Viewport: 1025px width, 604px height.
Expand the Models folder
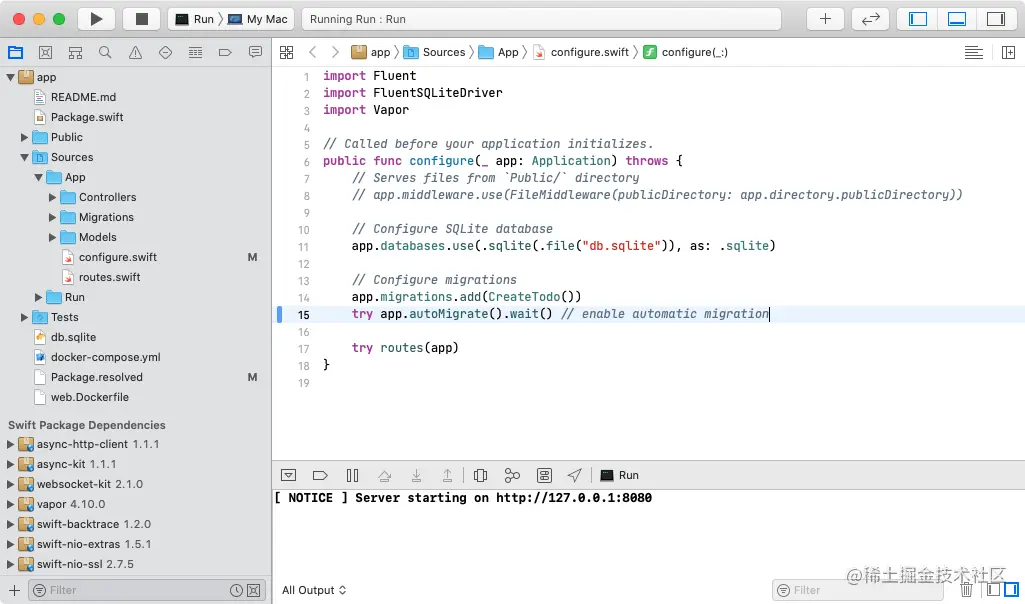[52, 237]
